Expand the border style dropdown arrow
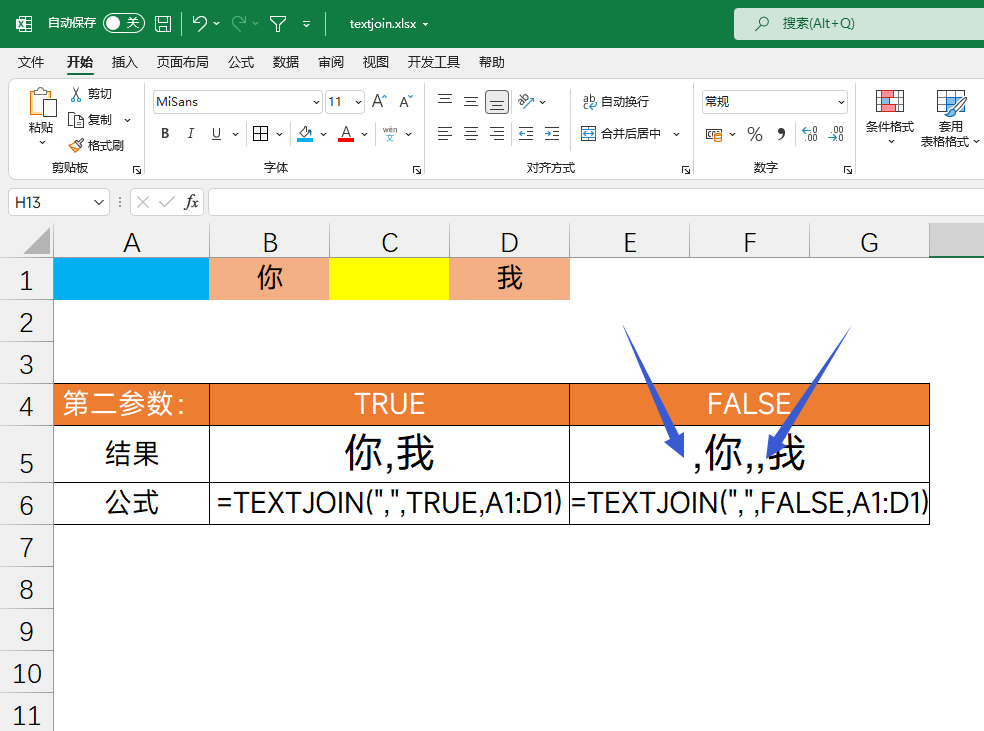The height and width of the screenshot is (731, 984). click(280, 134)
